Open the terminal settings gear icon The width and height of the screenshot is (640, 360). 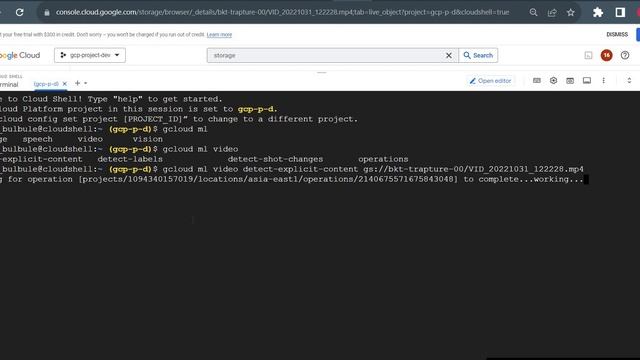(x=553, y=81)
